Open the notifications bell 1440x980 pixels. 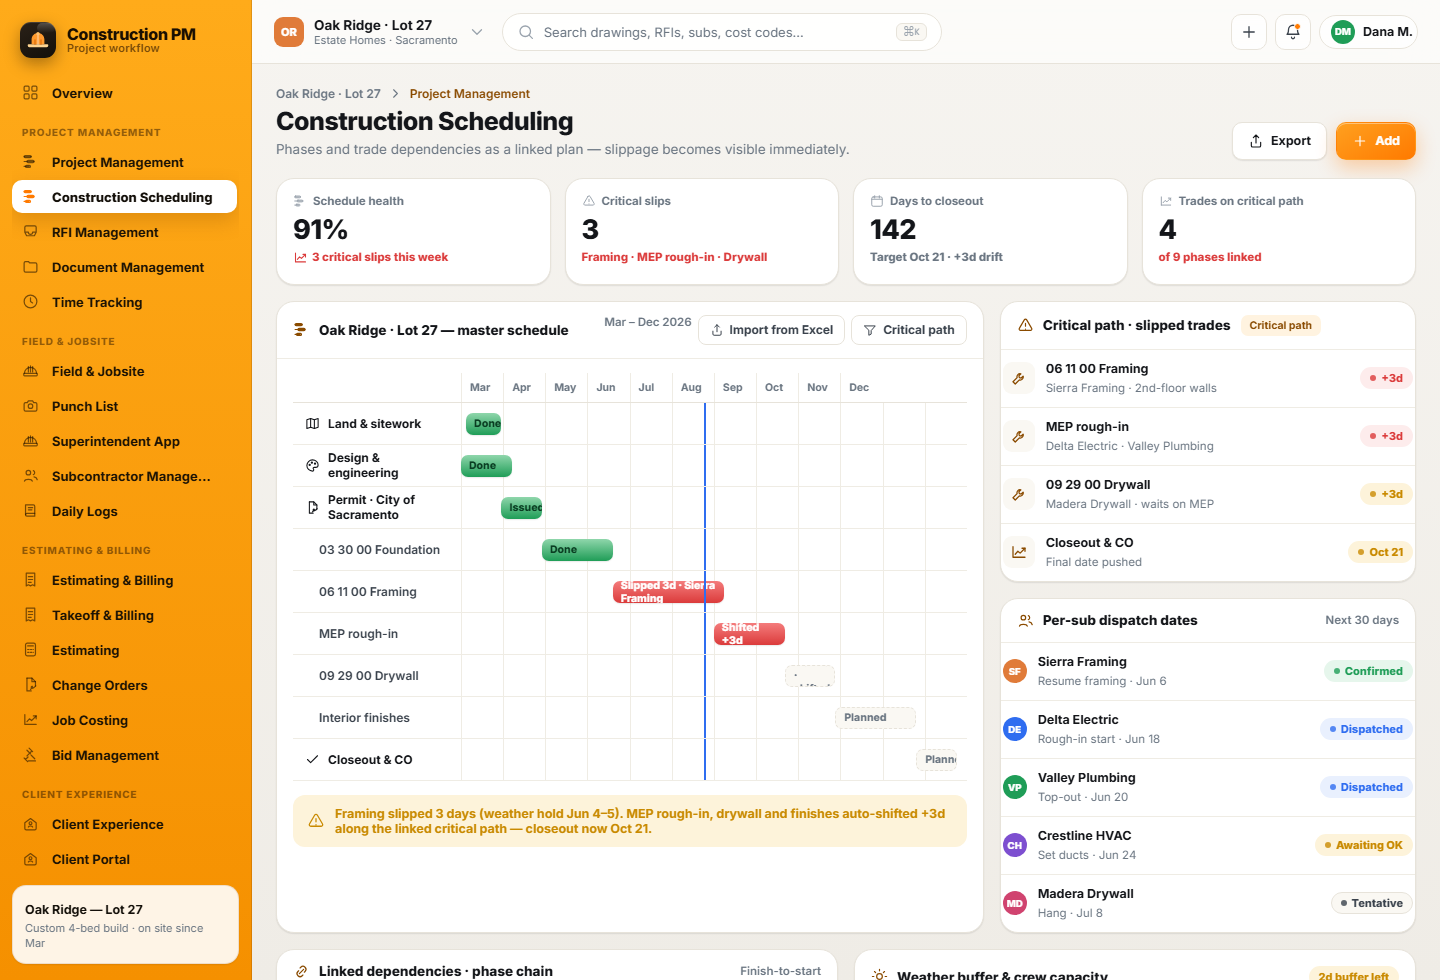pos(1293,32)
